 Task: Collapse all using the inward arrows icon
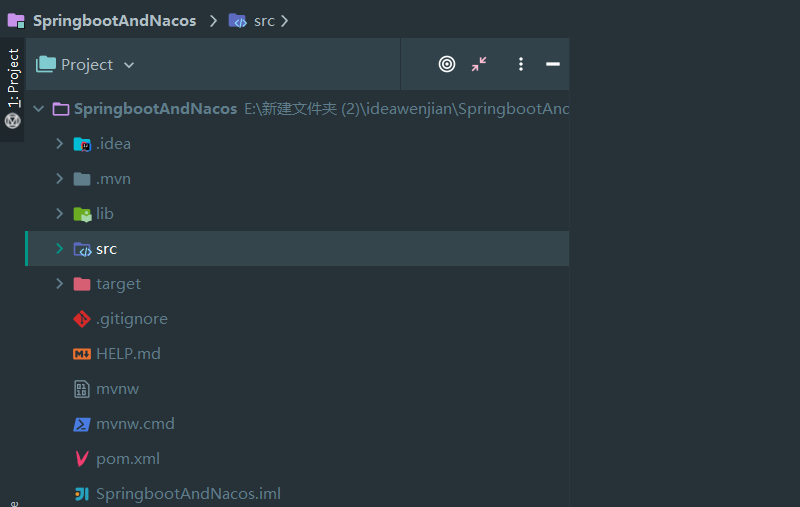[x=479, y=64]
